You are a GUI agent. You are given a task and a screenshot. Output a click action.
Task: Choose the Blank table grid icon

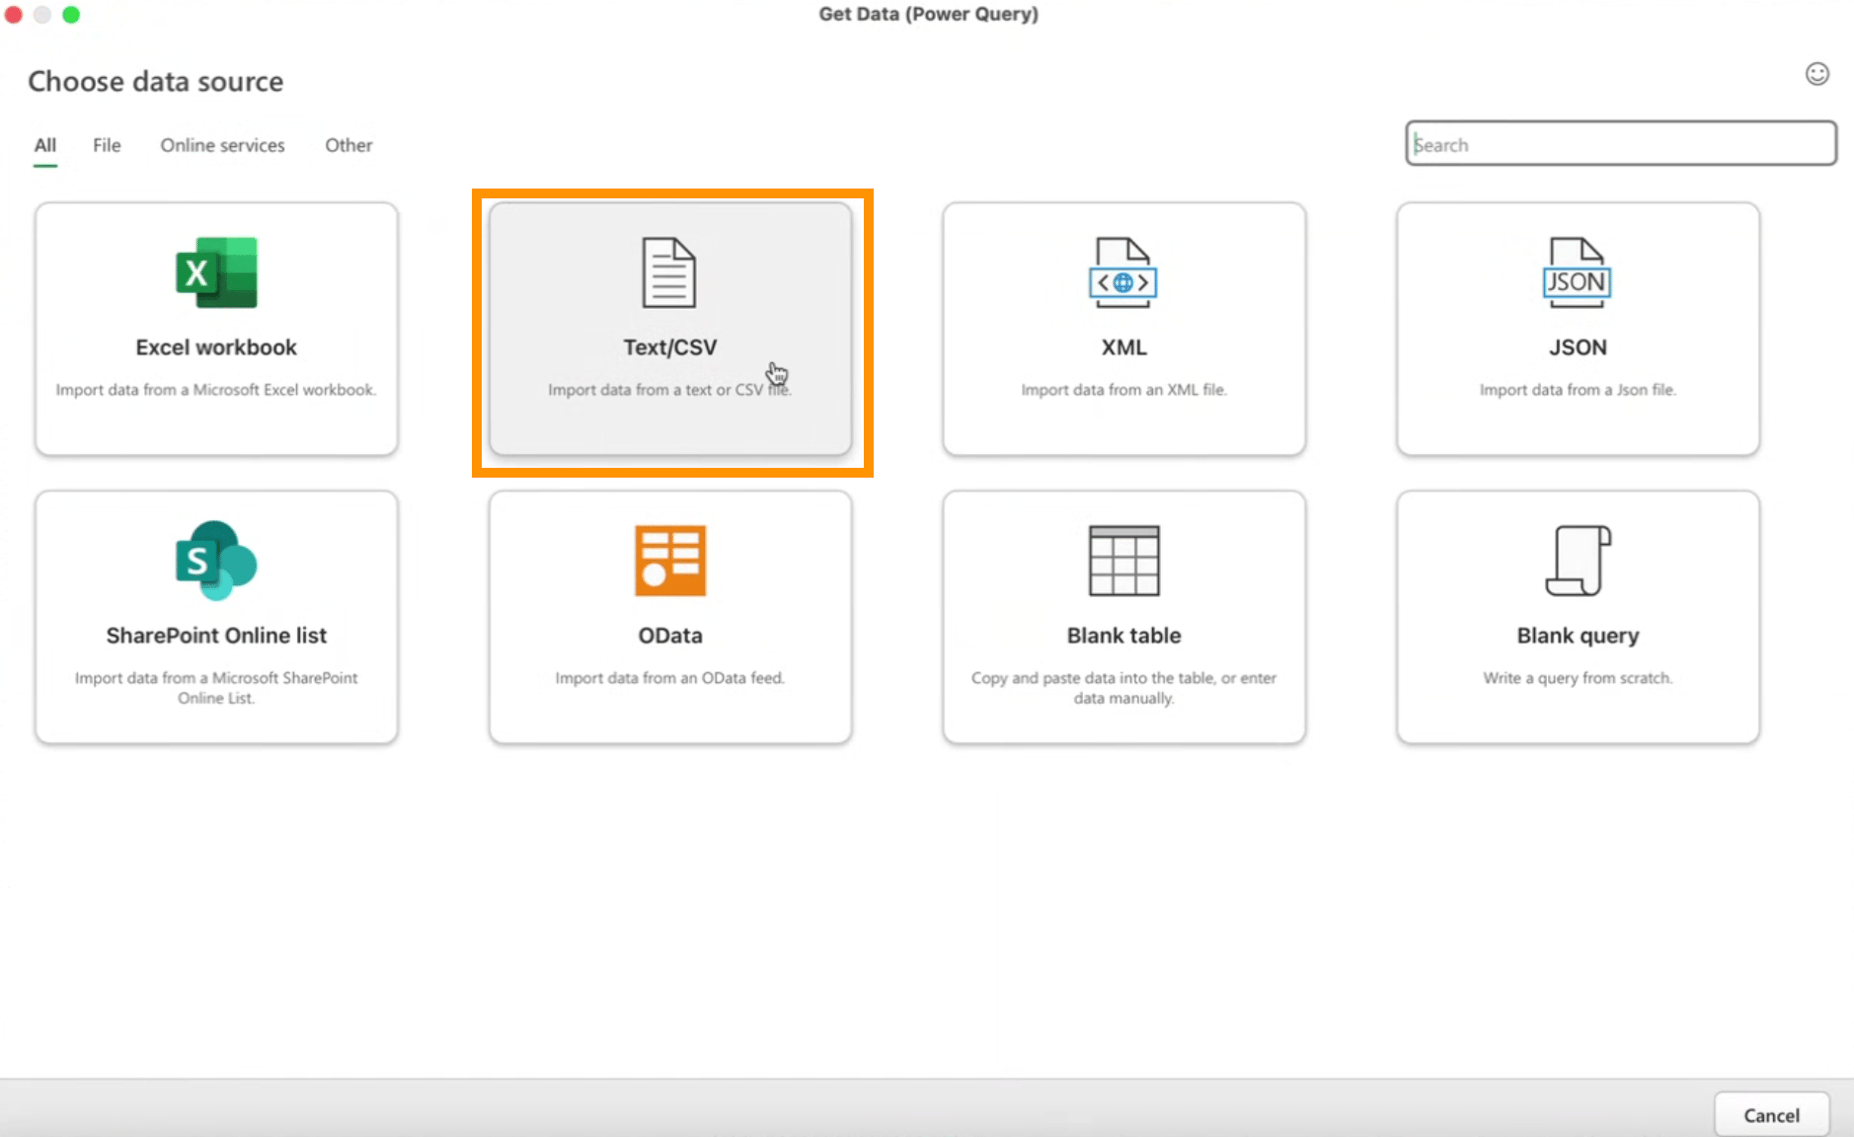1123,560
